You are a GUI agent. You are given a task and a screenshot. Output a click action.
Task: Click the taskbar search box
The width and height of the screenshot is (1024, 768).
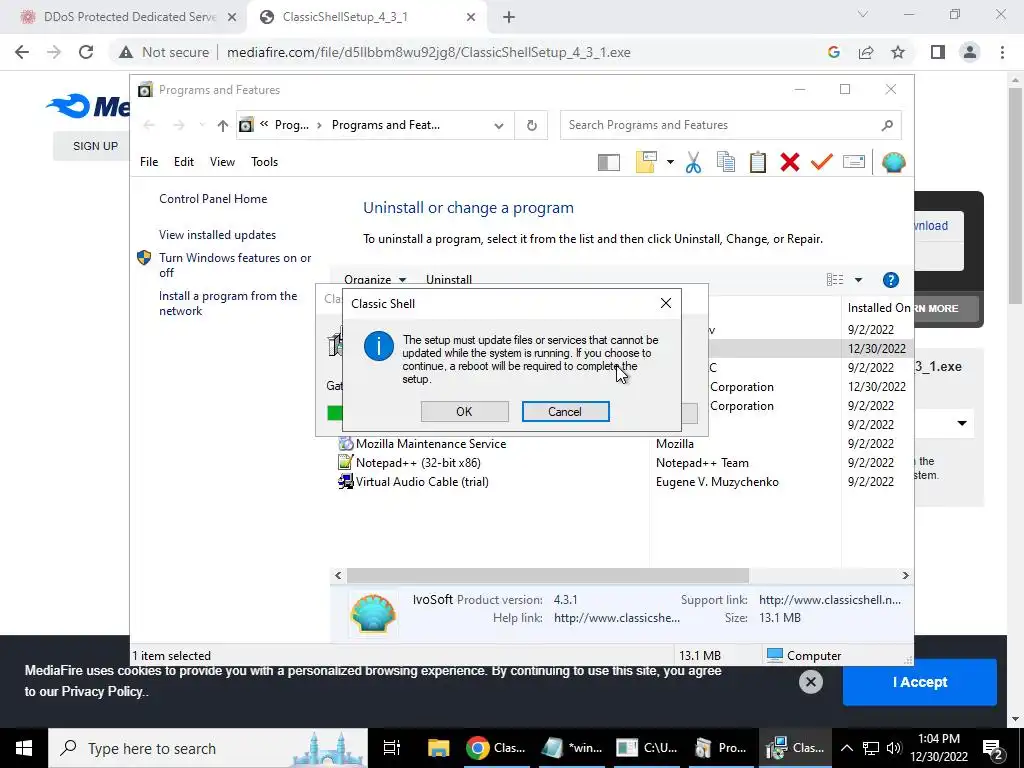[208, 748]
